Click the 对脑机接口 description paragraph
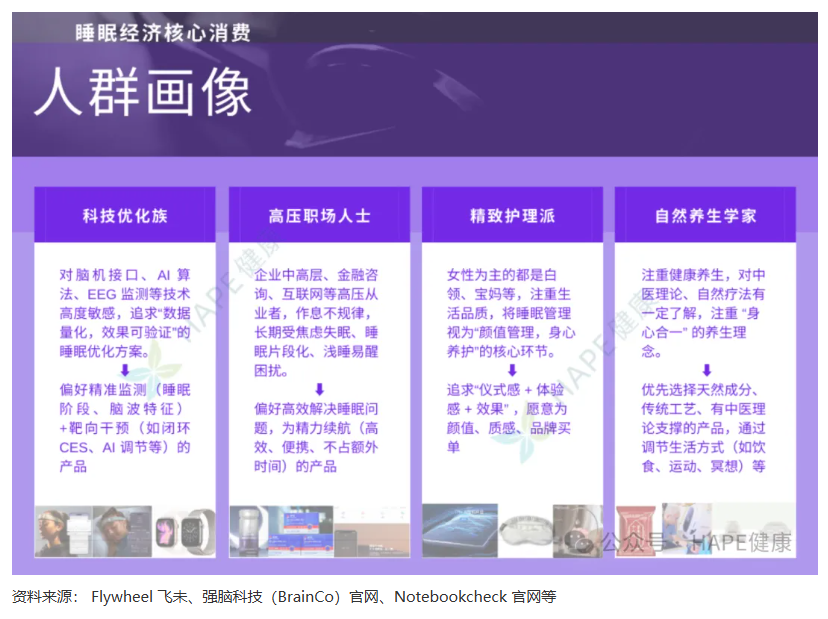 pyautogui.click(x=125, y=312)
